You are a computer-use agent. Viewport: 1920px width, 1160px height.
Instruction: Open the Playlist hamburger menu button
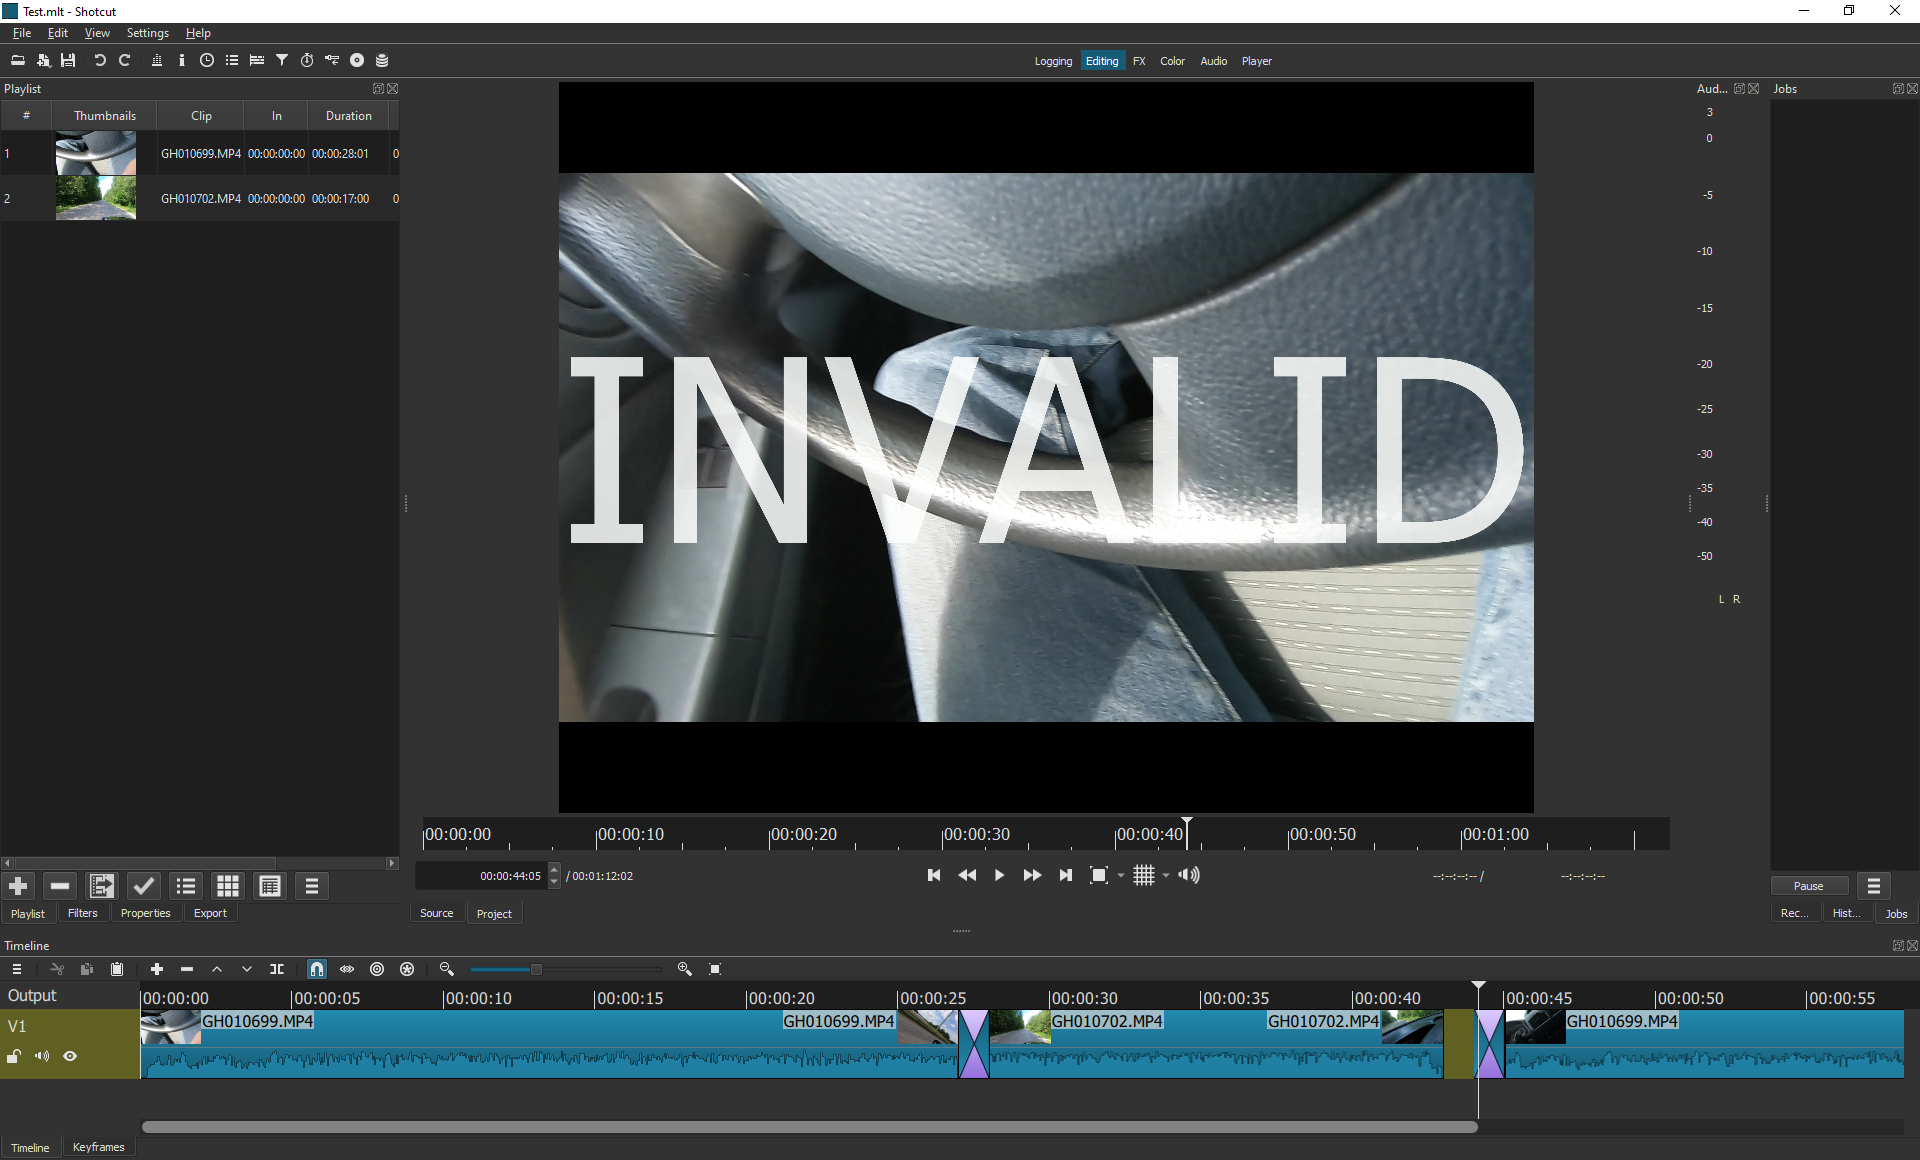(312, 886)
